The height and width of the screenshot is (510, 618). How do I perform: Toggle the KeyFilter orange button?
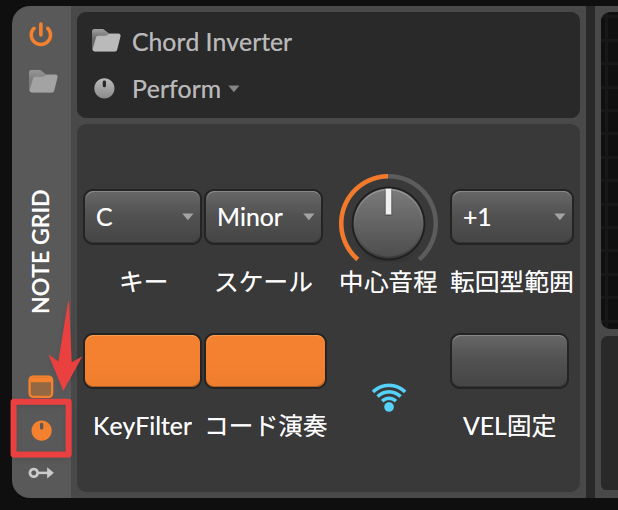coord(142,361)
